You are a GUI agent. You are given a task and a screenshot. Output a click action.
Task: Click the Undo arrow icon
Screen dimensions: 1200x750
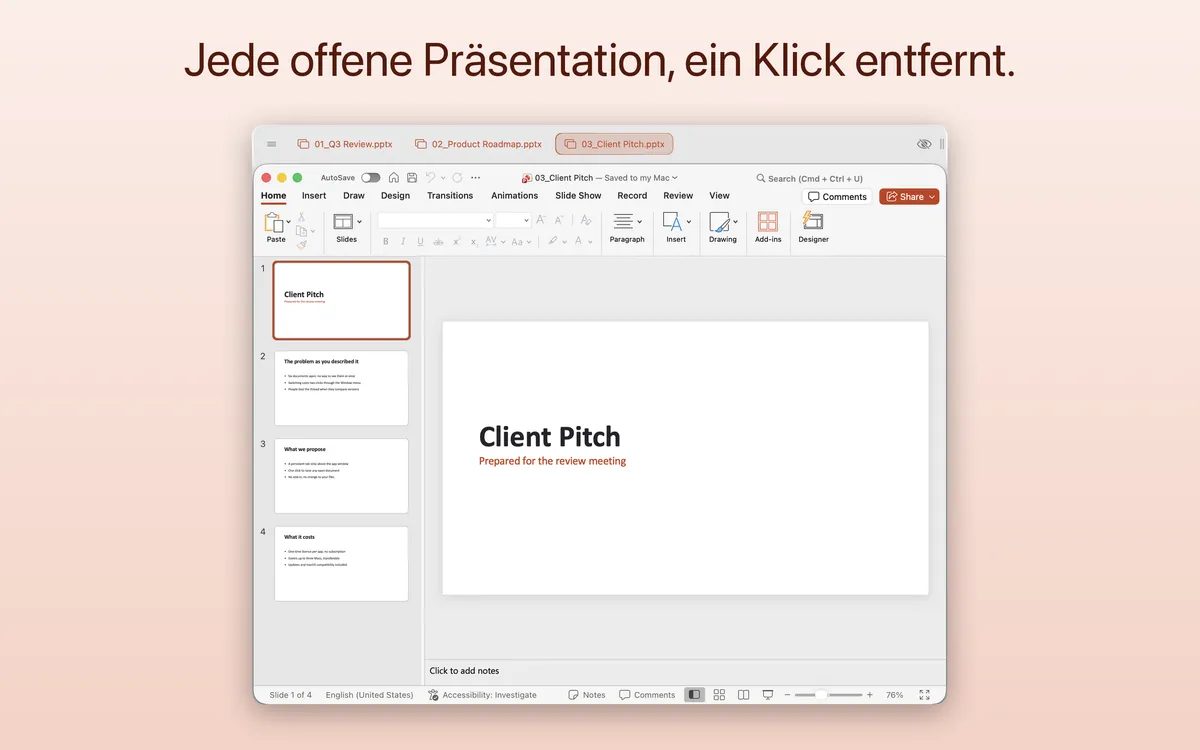pyautogui.click(x=429, y=177)
